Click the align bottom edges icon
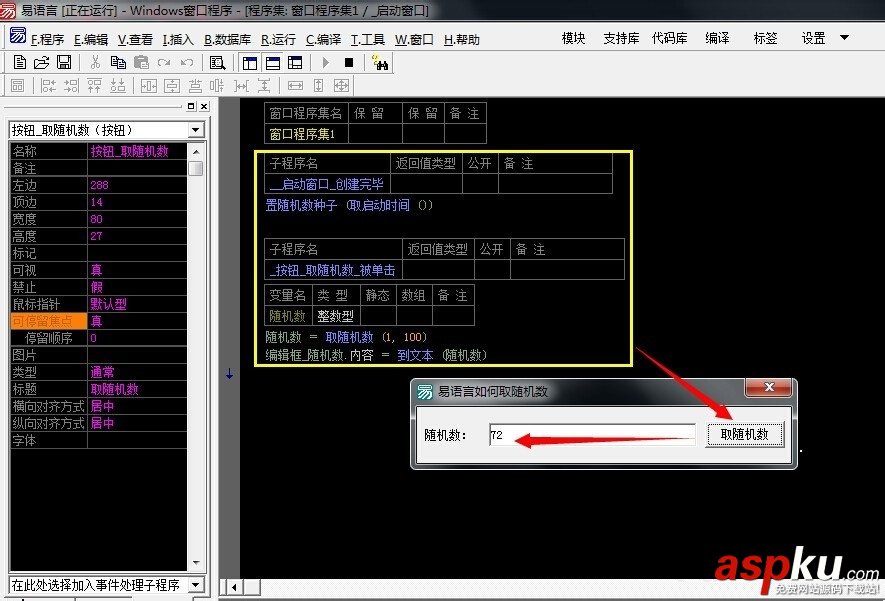Viewport: 885px width, 601px height. tap(117, 86)
